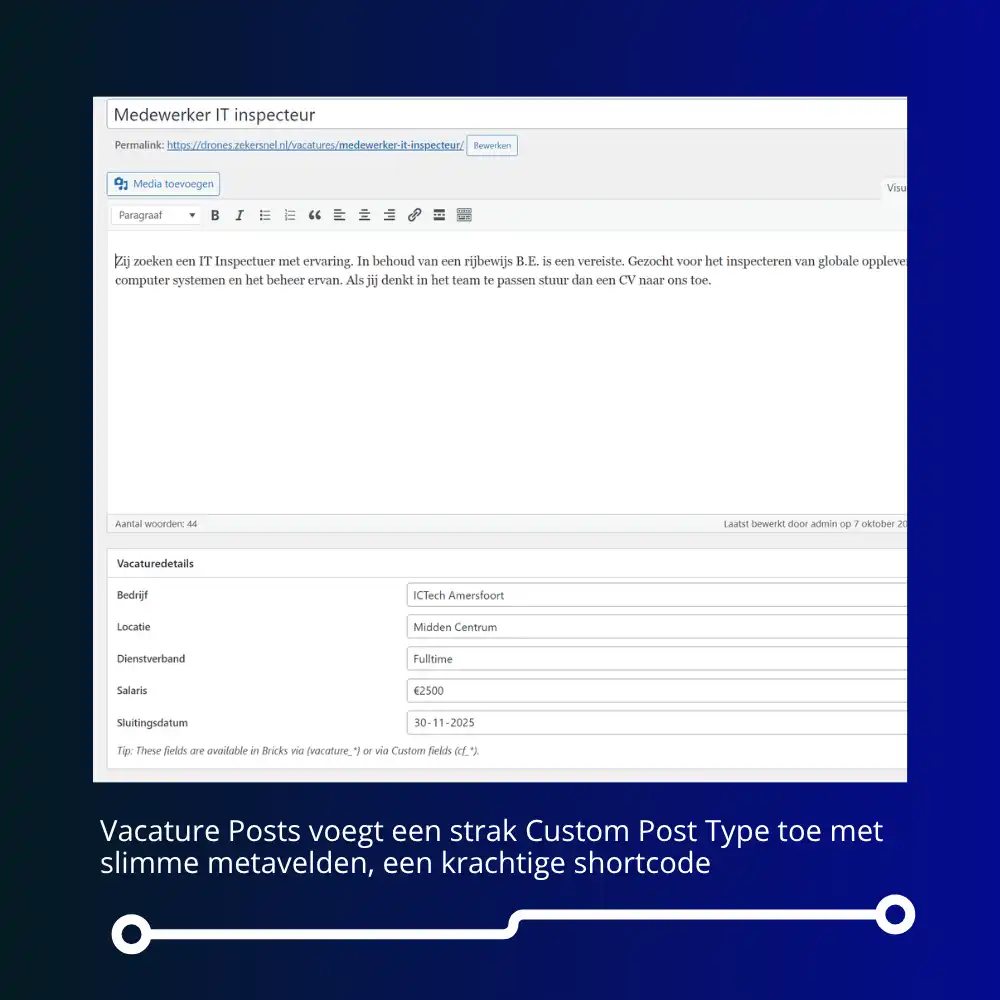This screenshot has width=1000, height=1000.
Task: Switch to the Visueel editor tab
Action: pos(895,187)
